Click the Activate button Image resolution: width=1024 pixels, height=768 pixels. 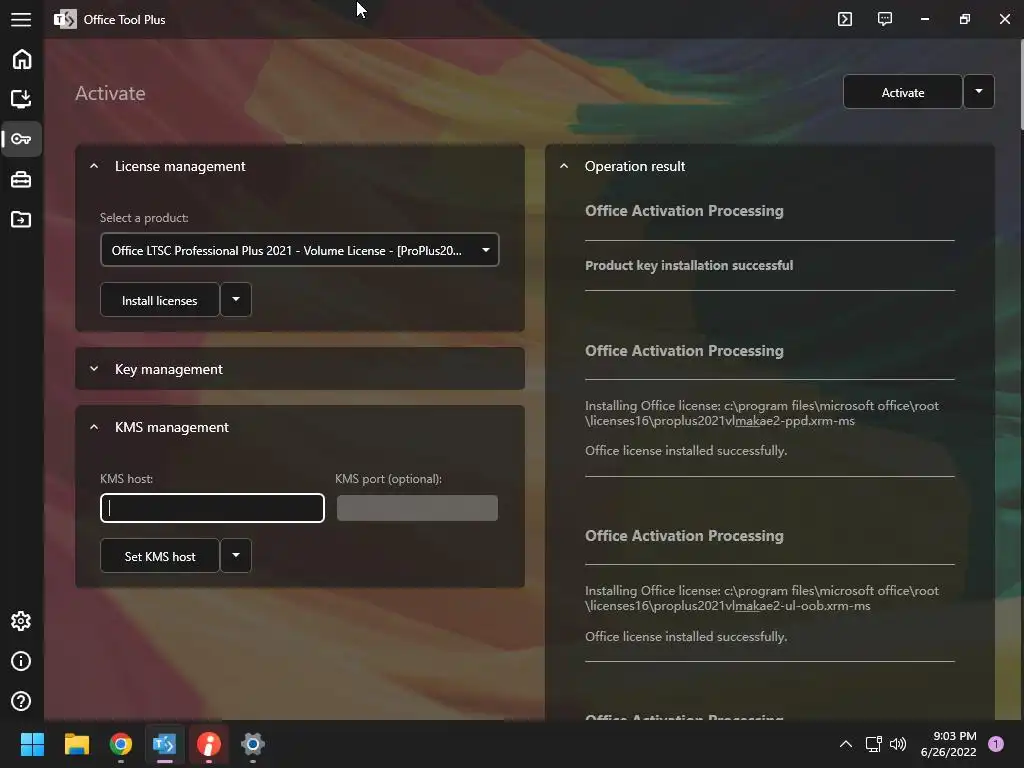pyautogui.click(x=903, y=92)
